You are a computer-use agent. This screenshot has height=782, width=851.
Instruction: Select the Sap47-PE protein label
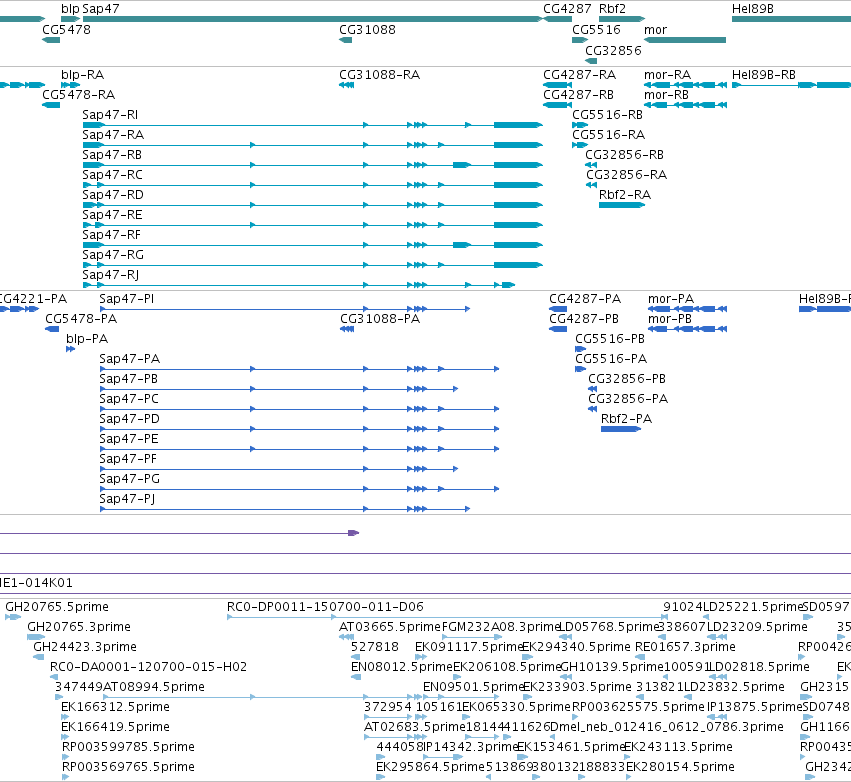point(129,439)
